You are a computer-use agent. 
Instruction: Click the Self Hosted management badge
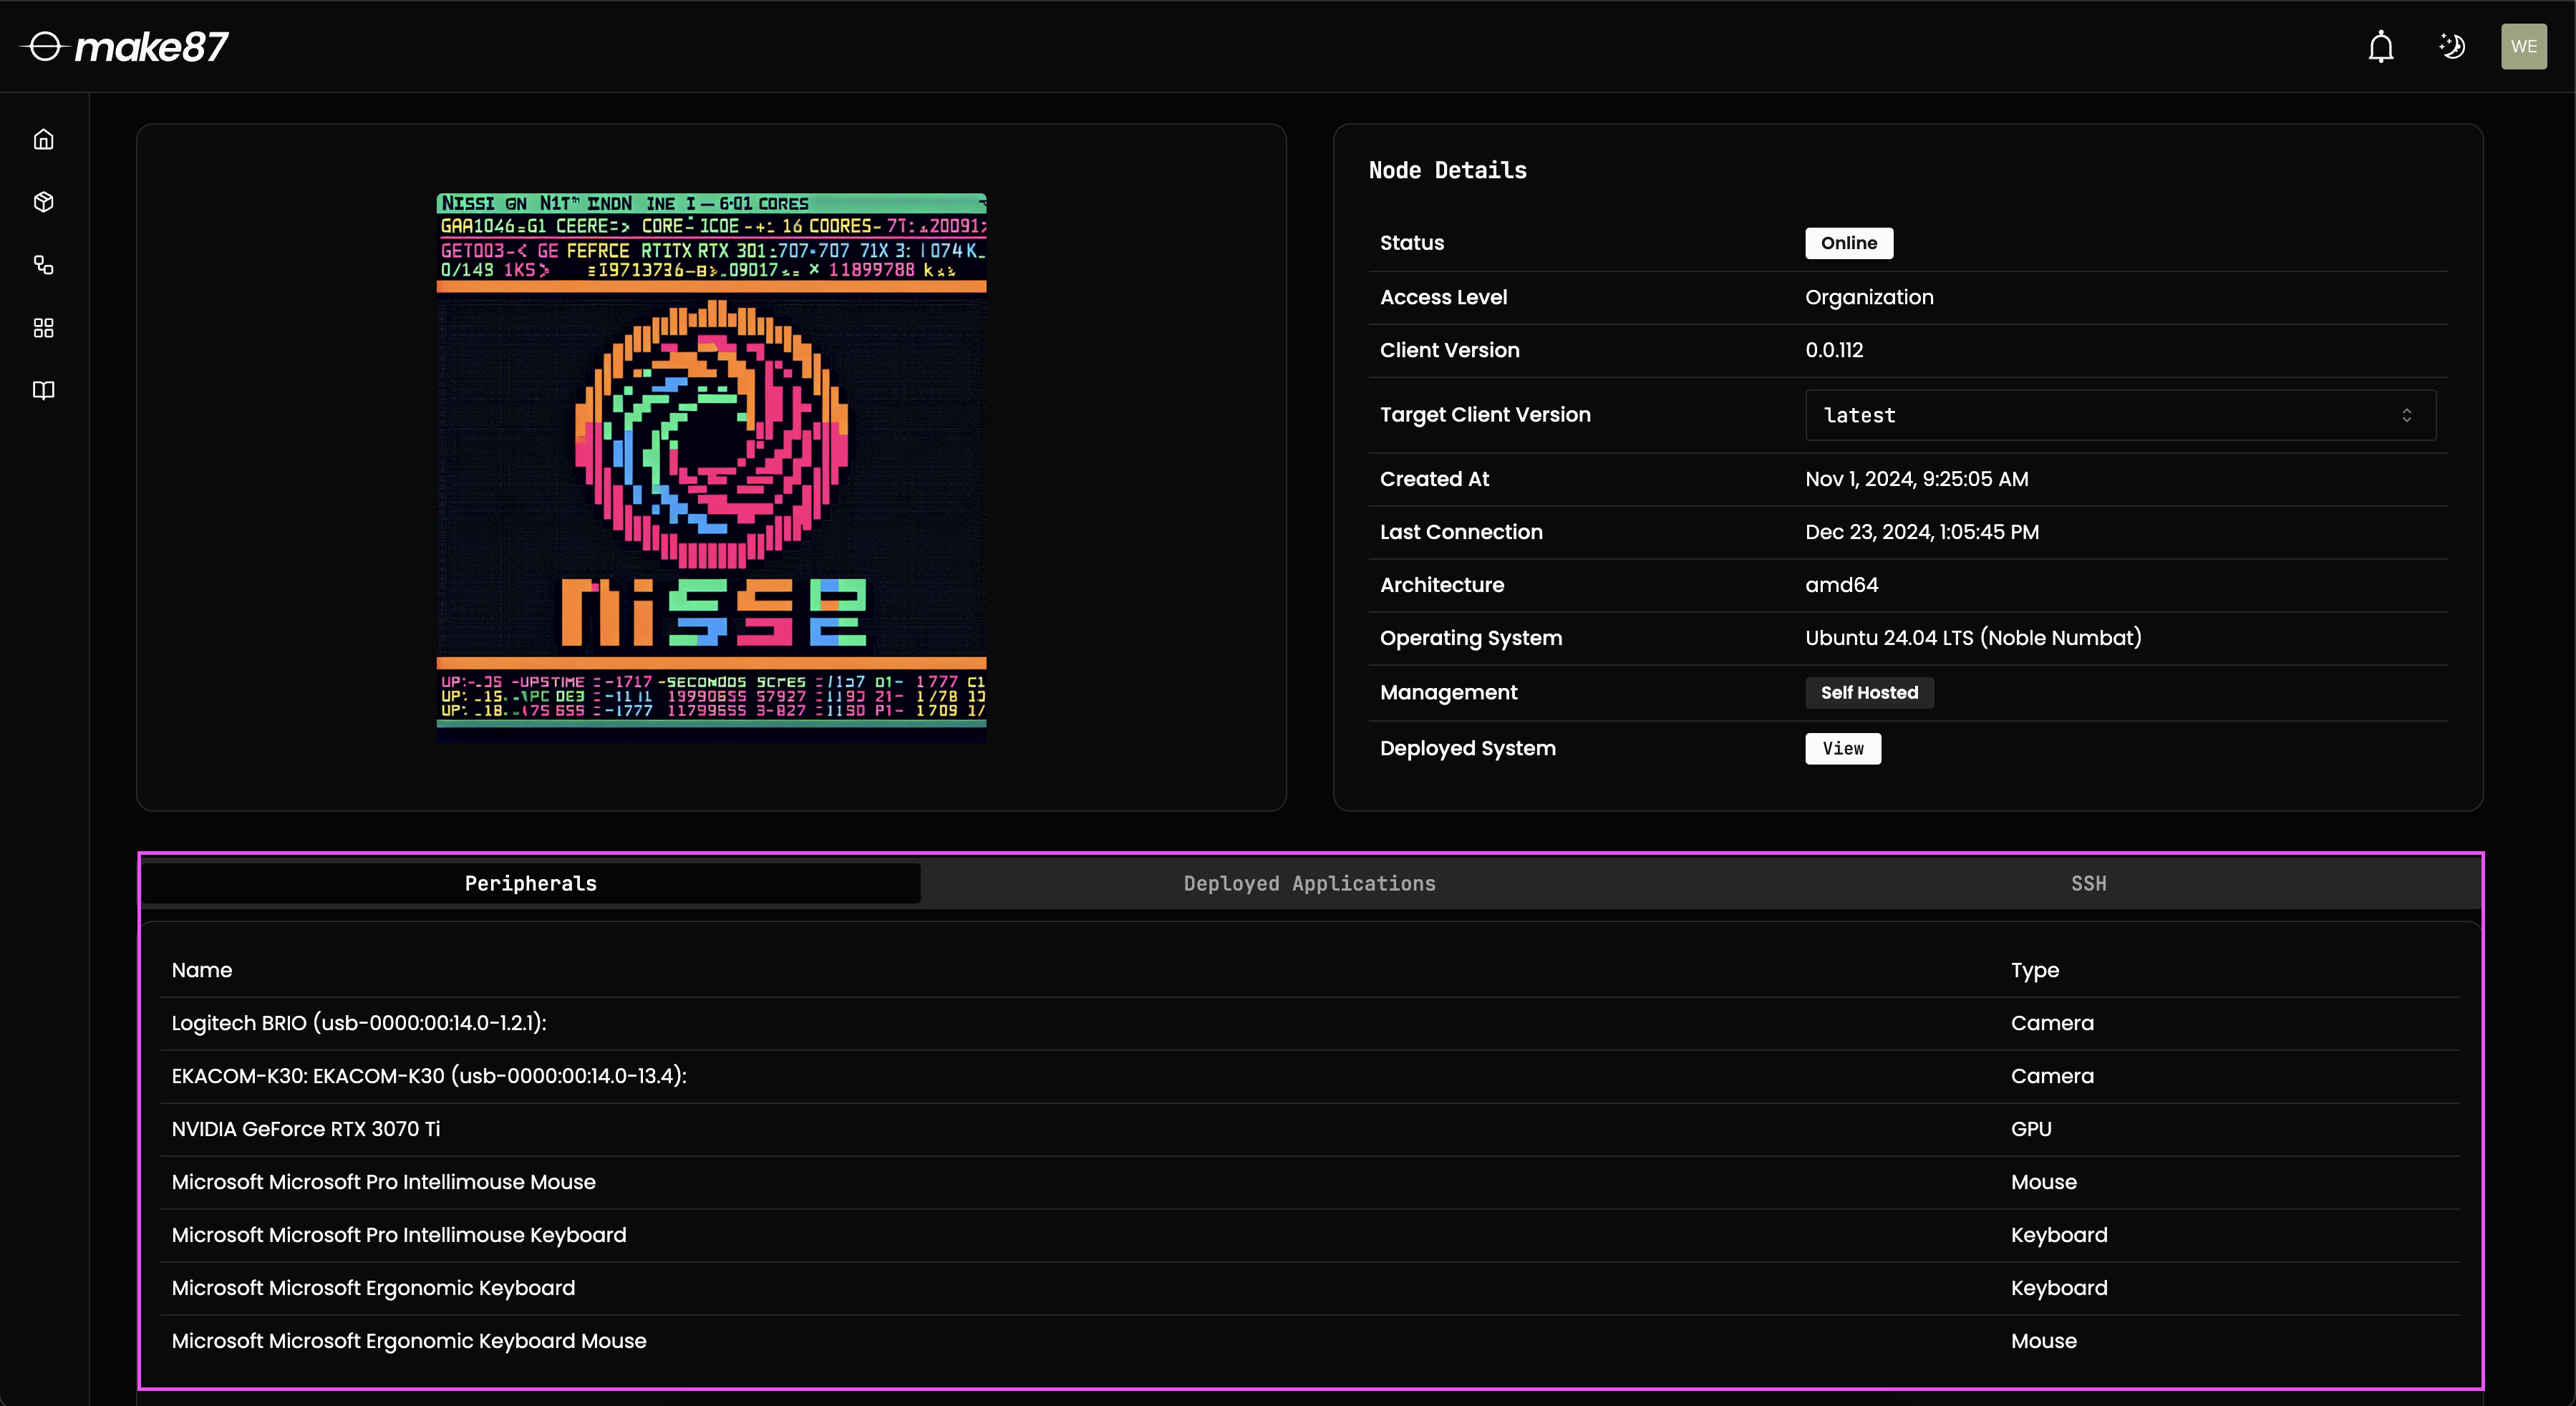pos(1868,692)
